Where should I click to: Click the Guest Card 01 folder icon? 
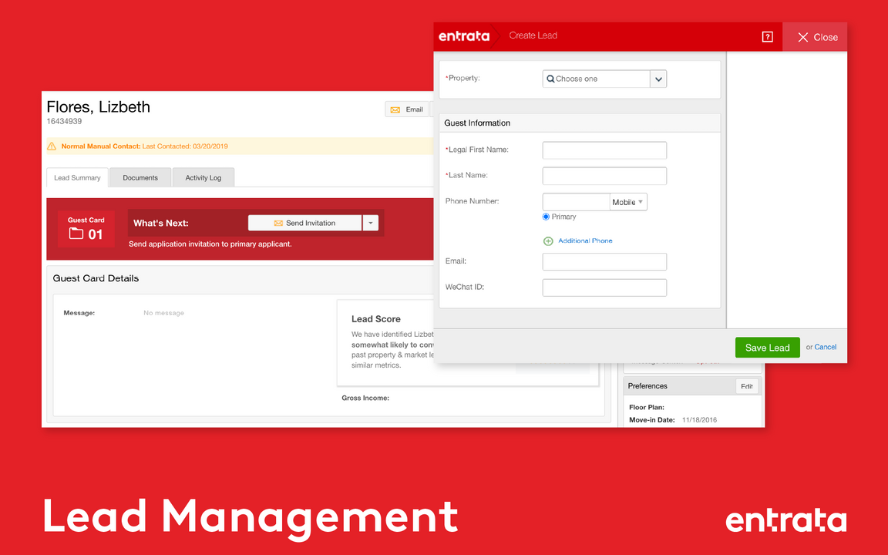[x=76, y=233]
